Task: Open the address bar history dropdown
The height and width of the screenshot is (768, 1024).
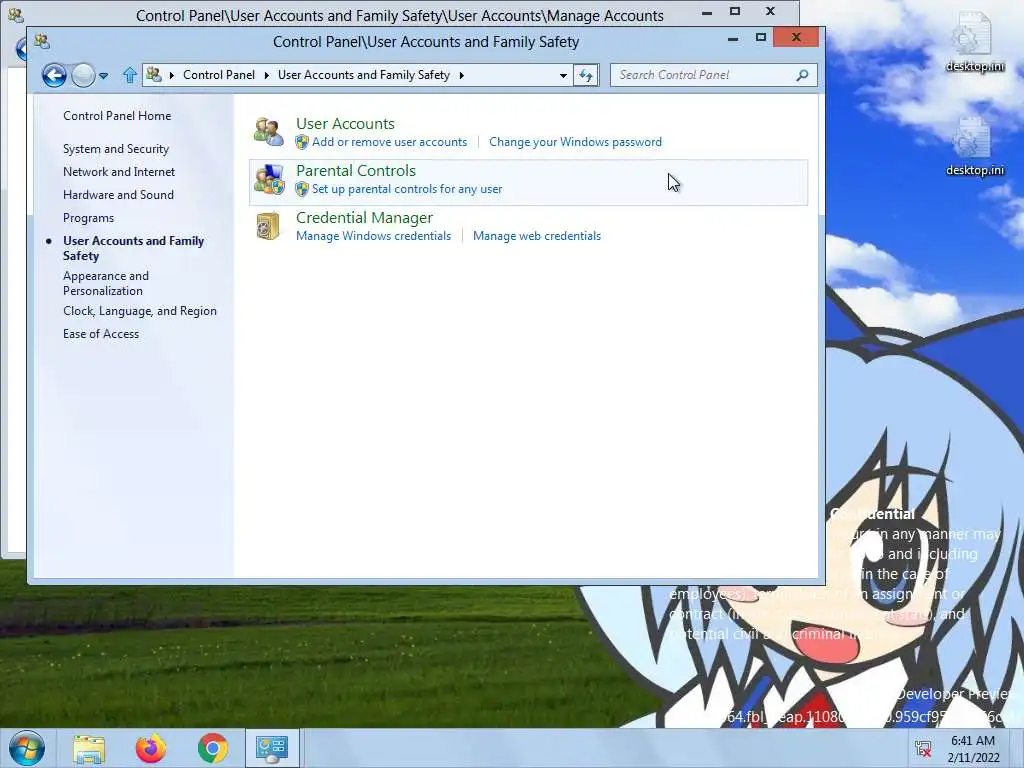Action: pos(563,75)
